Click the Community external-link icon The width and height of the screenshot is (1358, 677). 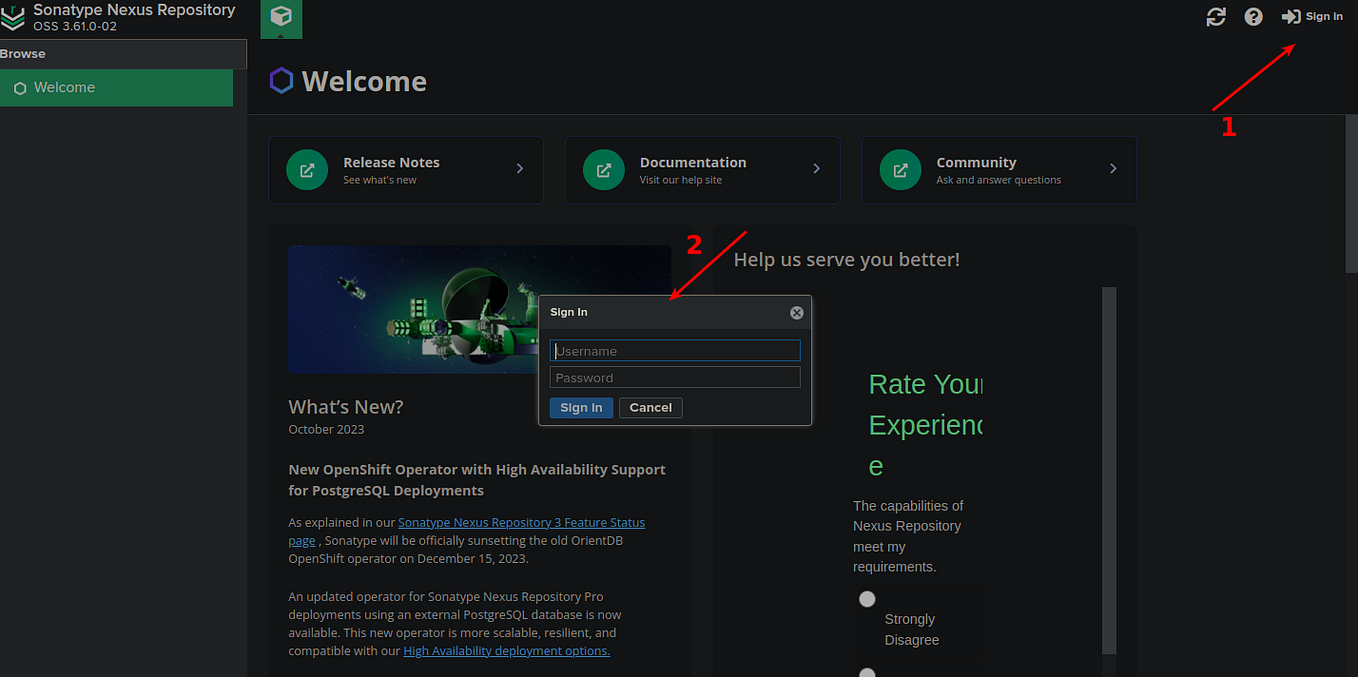click(x=900, y=169)
